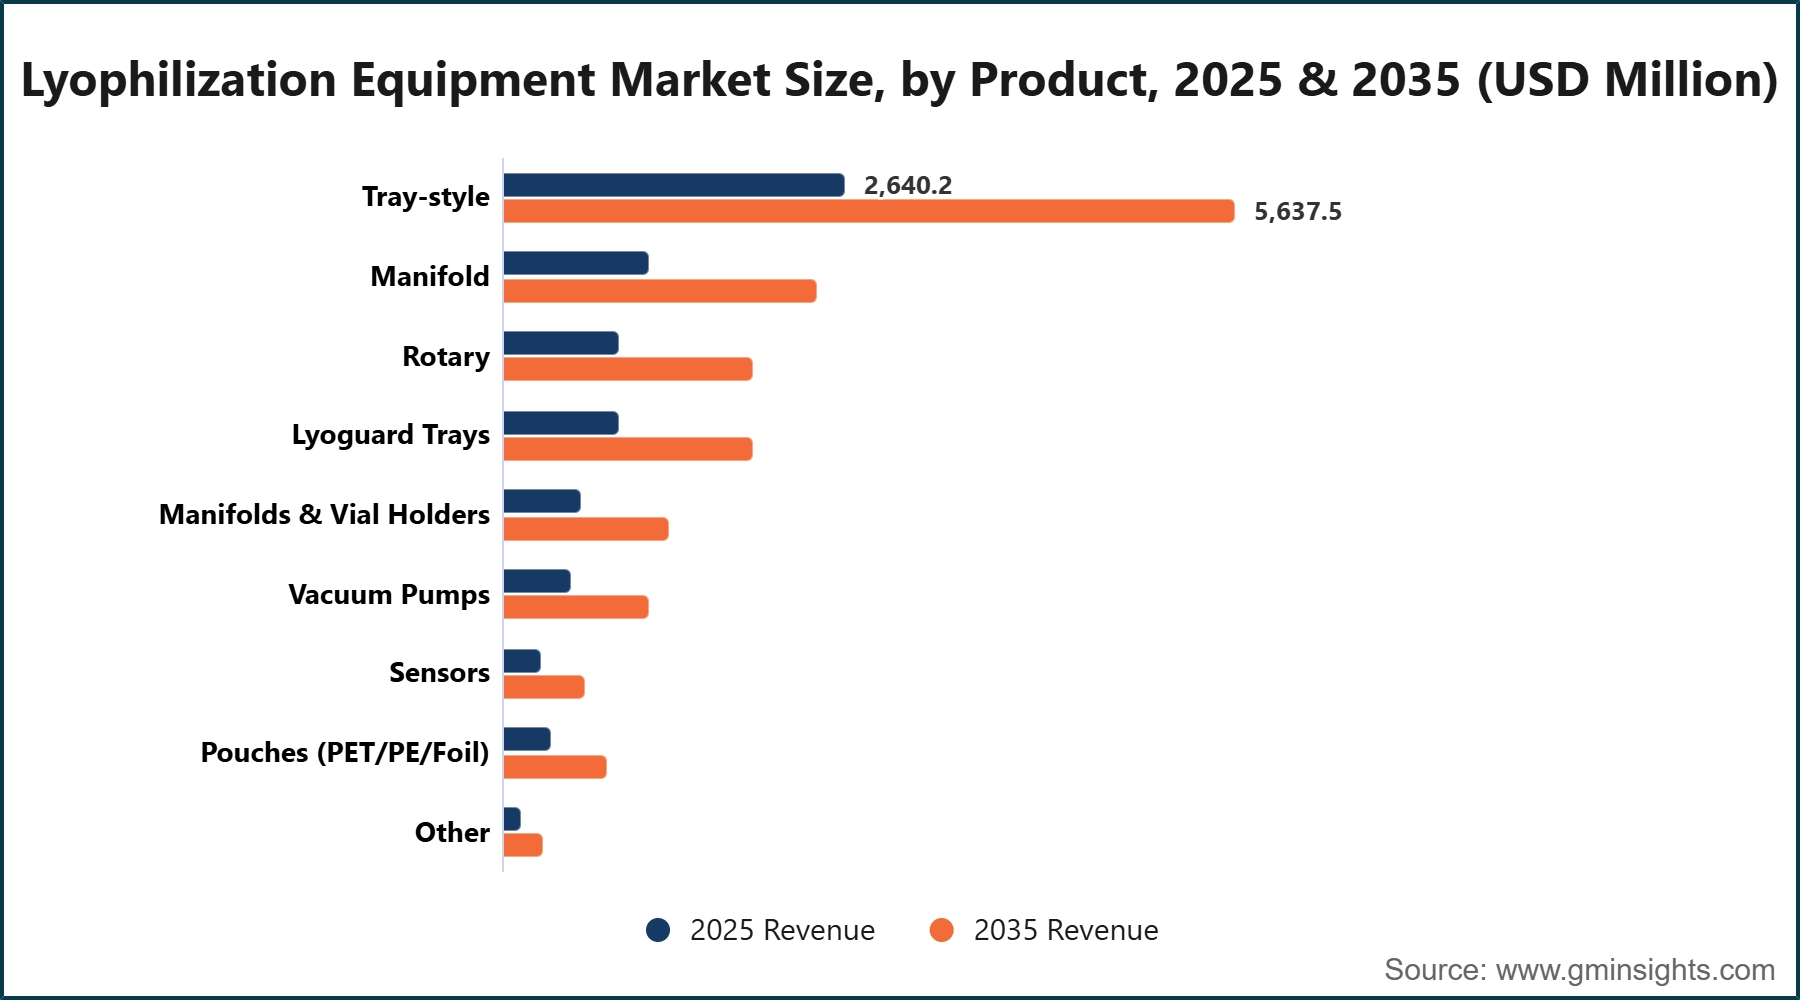Image resolution: width=1800 pixels, height=1000 pixels.
Task: Click the 5,637.5 value label
Action: pos(1298,211)
